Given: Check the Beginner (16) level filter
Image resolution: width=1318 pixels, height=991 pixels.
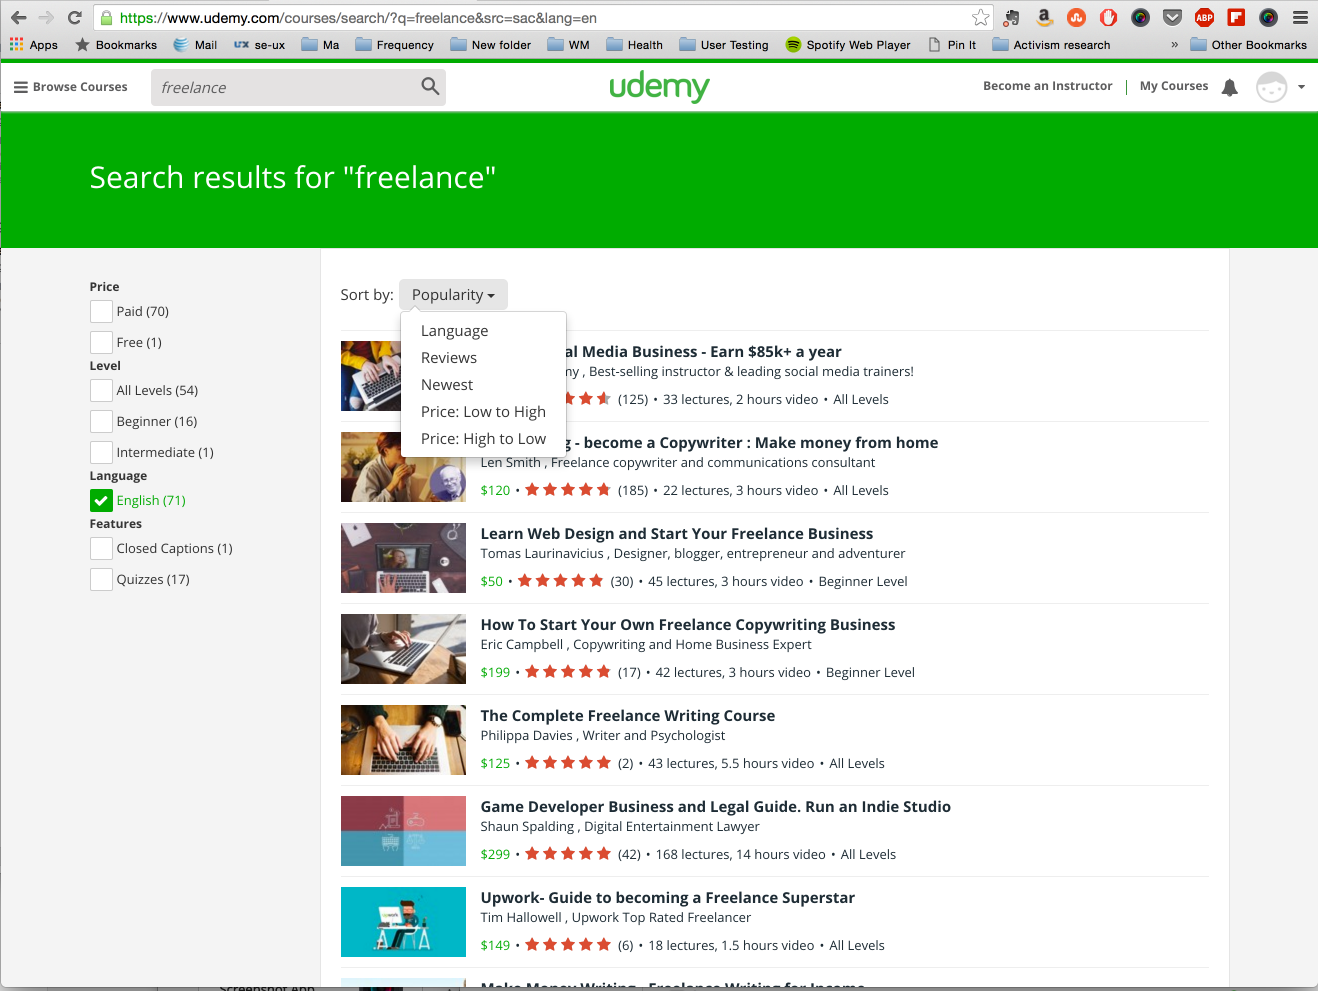Looking at the screenshot, I should pyautogui.click(x=101, y=421).
